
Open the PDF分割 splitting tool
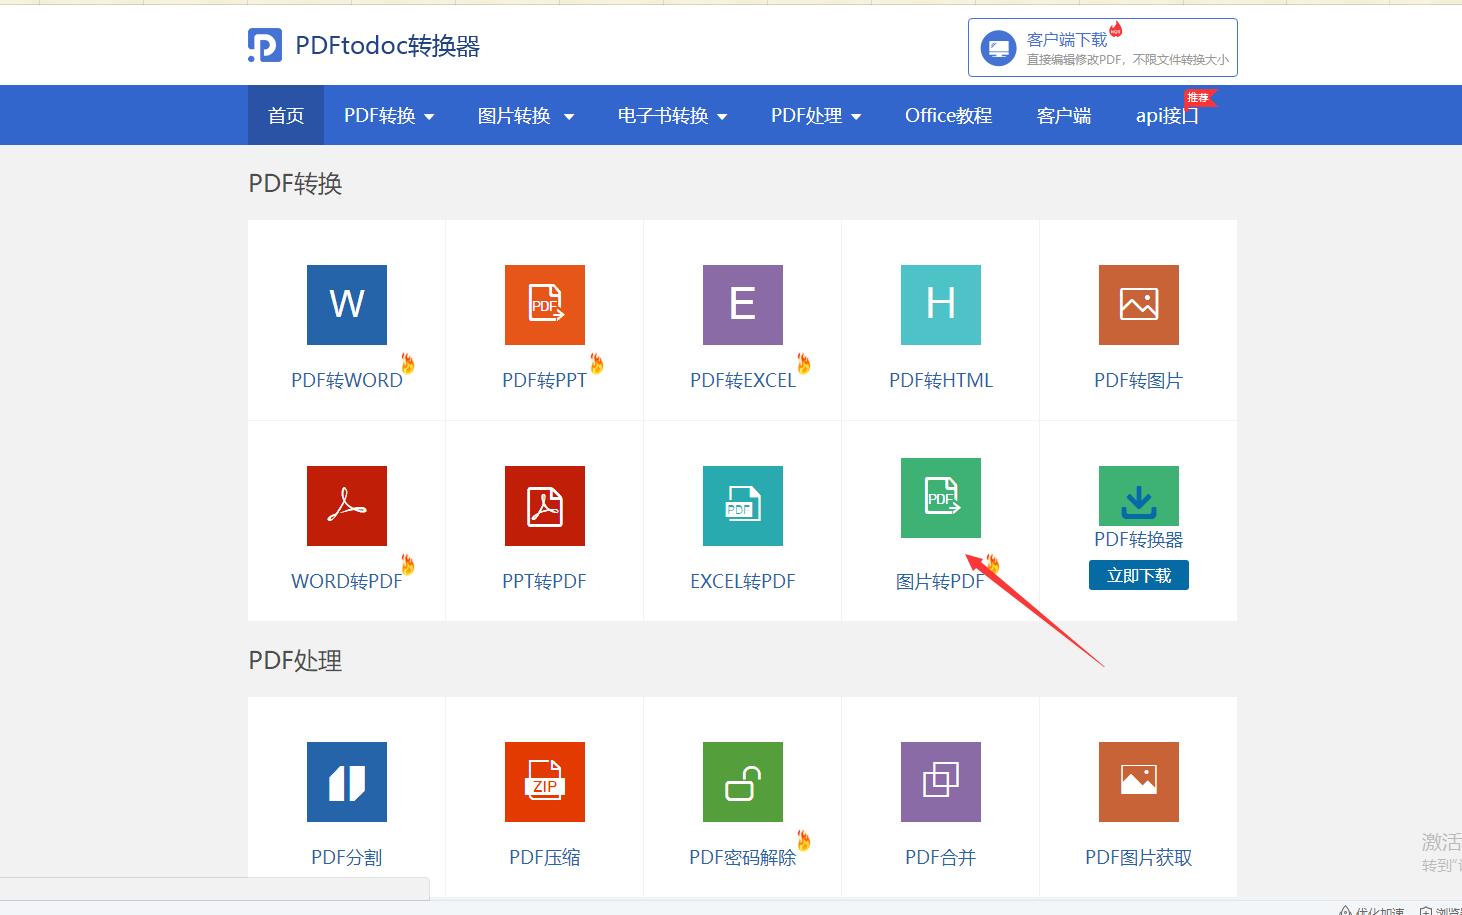[x=346, y=782]
